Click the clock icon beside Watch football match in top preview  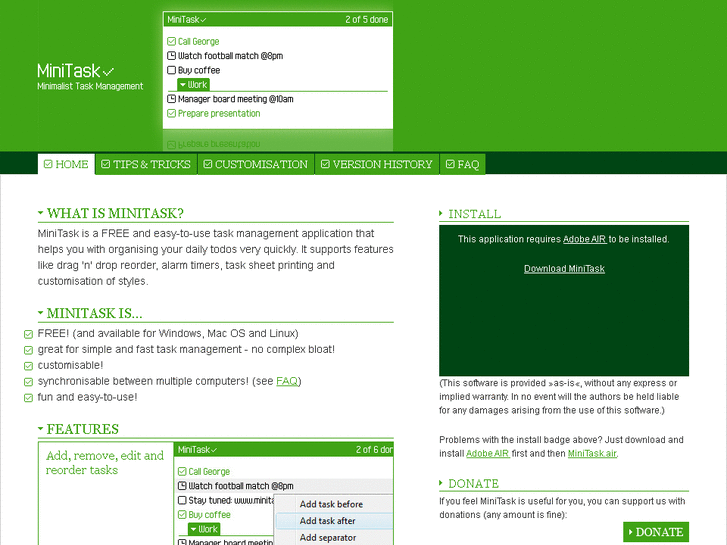[171, 56]
